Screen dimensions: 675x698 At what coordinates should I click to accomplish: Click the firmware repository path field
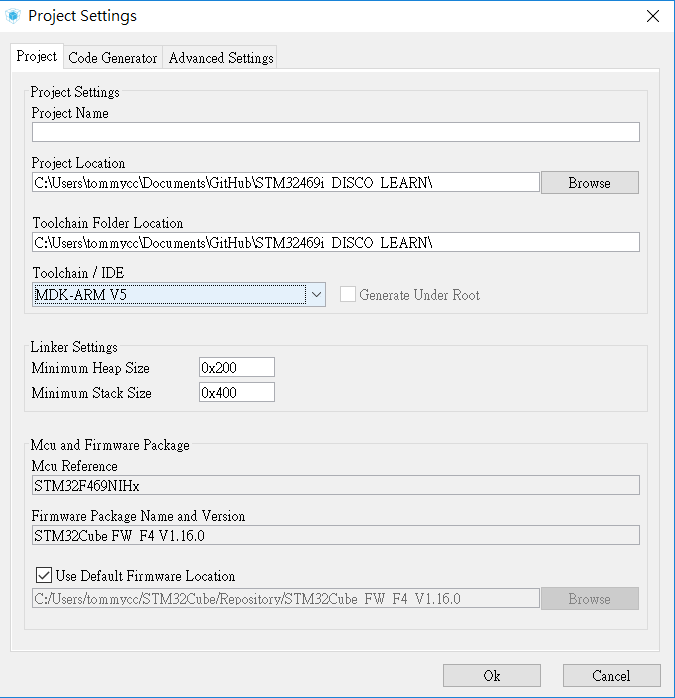pyautogui.click(x=286, y=599)
